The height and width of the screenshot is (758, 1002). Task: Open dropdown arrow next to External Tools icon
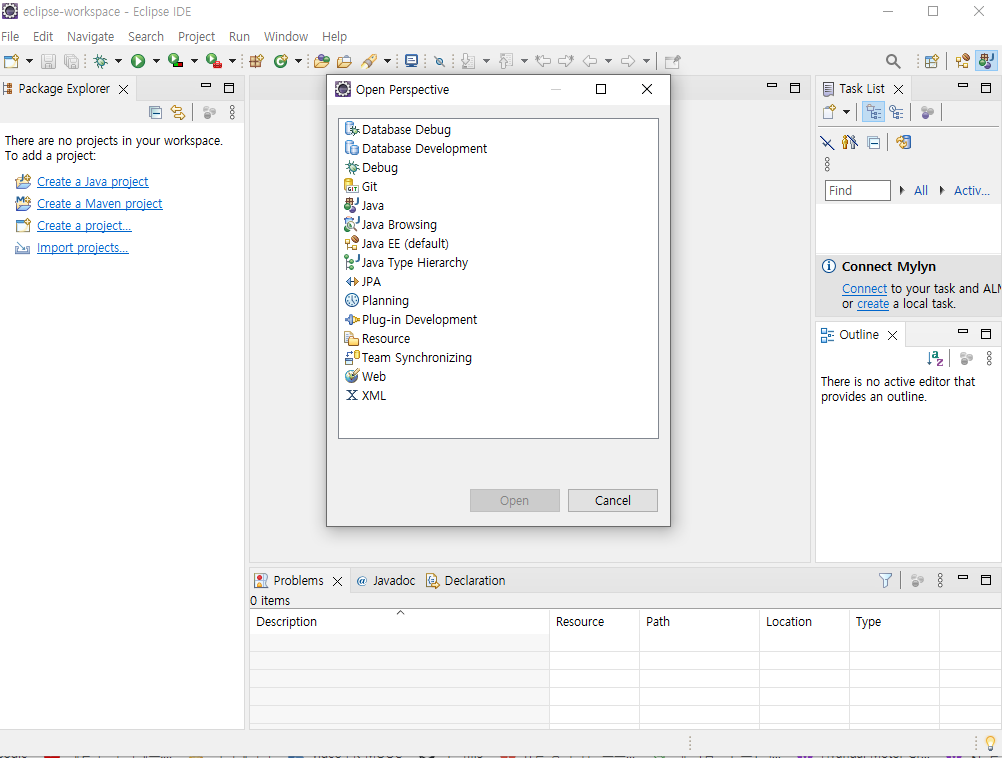pos(232,61)
